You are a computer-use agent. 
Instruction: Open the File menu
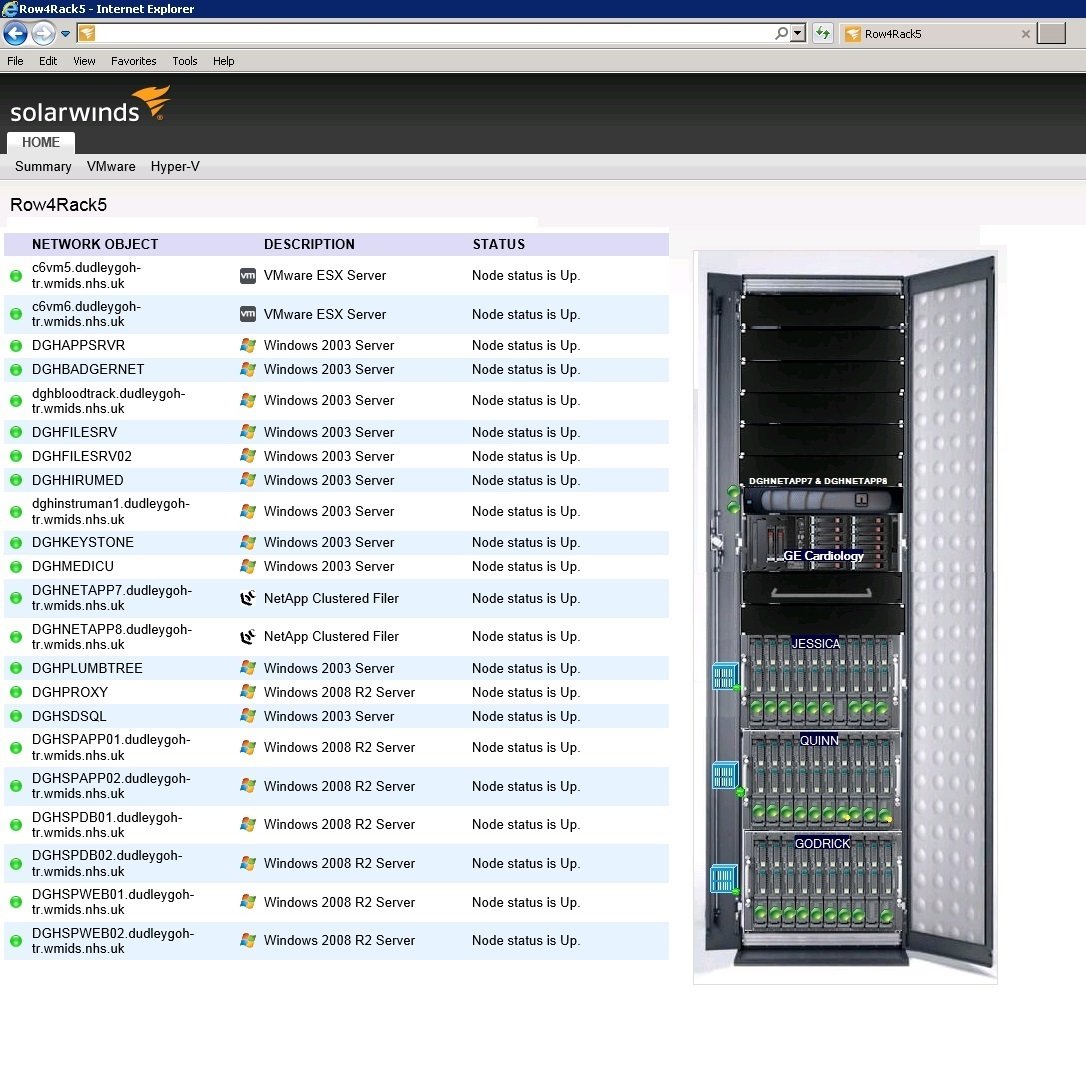(15, 61)
